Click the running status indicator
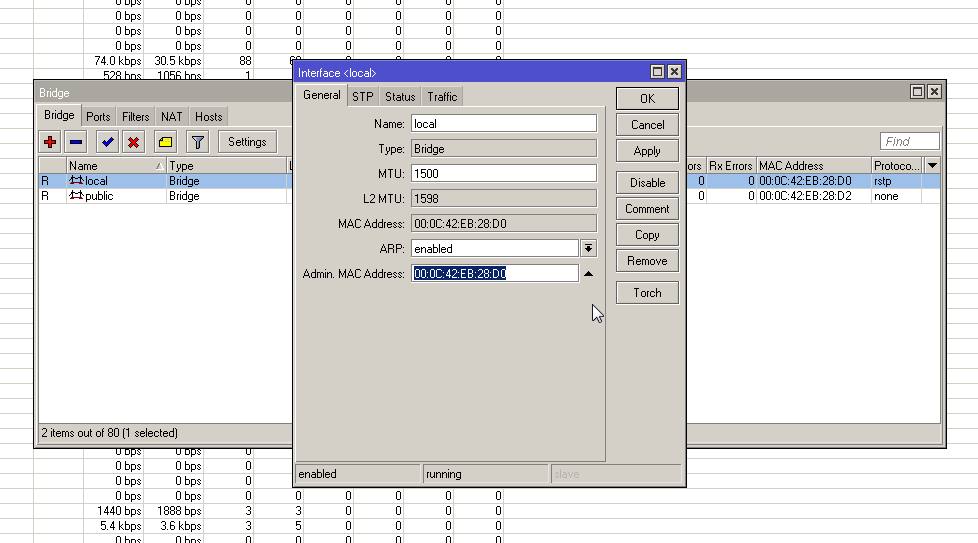Viewport: 978px width, 543px height. 486,474
